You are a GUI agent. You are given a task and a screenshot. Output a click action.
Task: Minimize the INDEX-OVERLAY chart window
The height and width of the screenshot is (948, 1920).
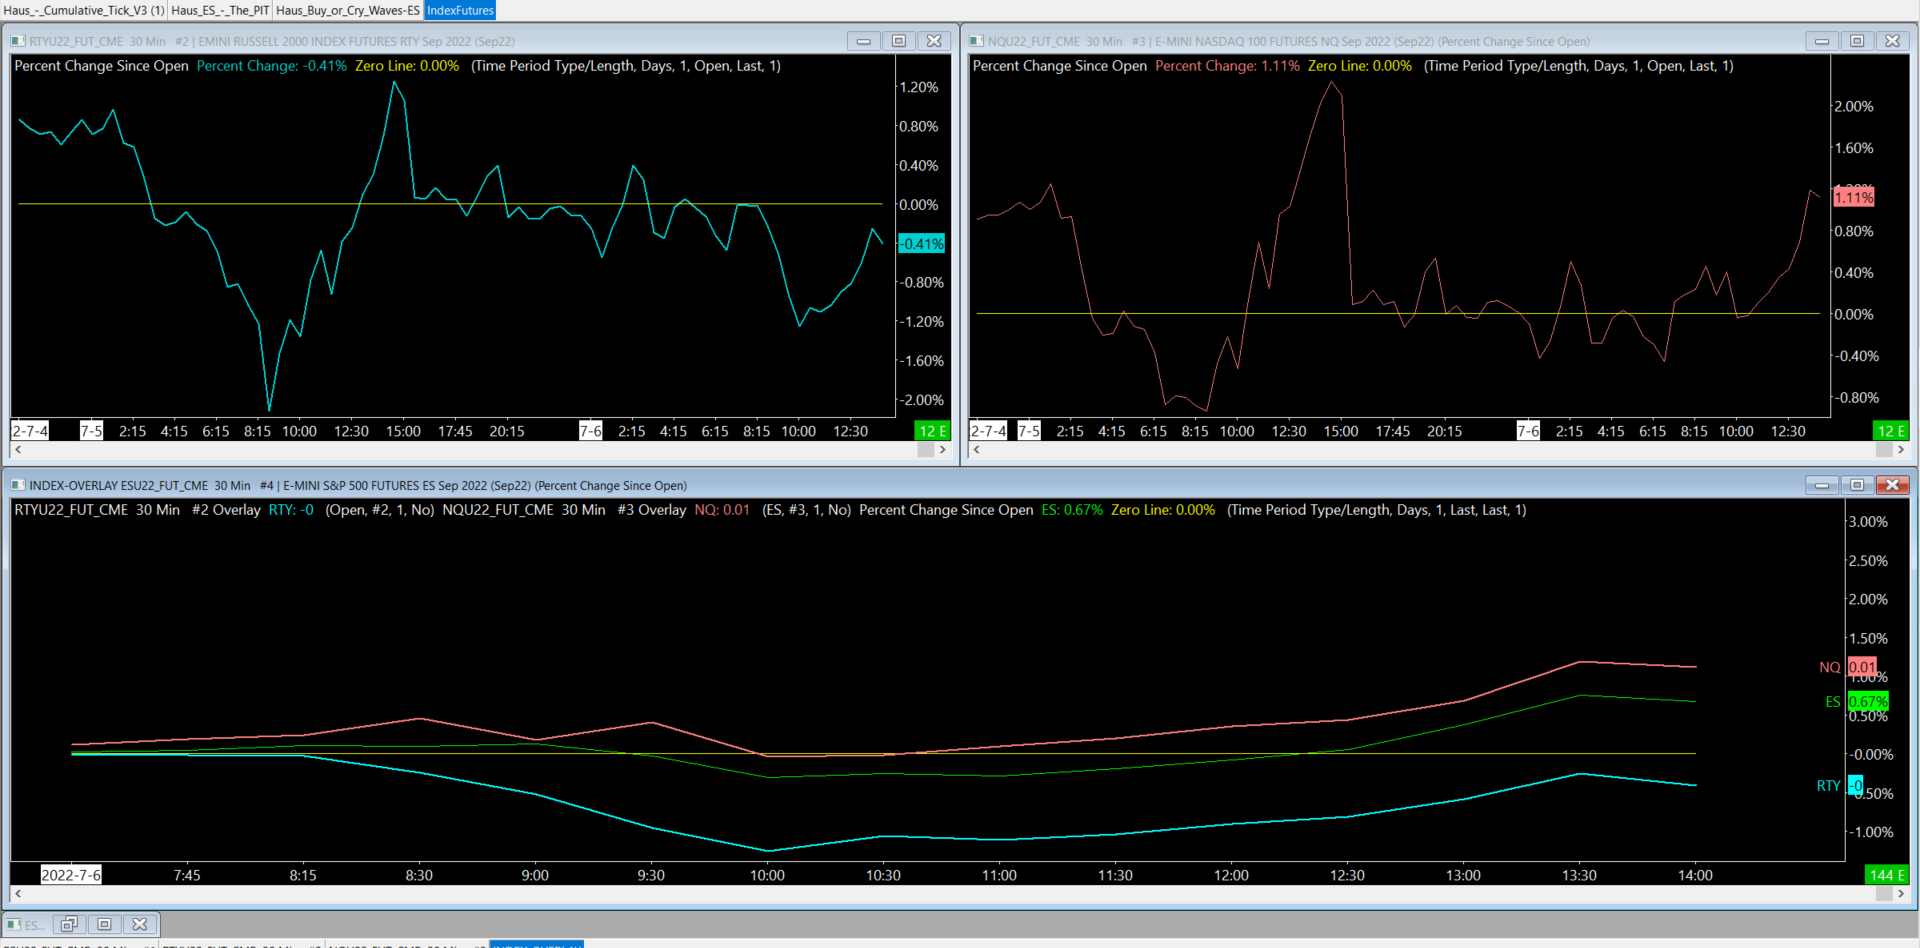(x=1822, y=485)
